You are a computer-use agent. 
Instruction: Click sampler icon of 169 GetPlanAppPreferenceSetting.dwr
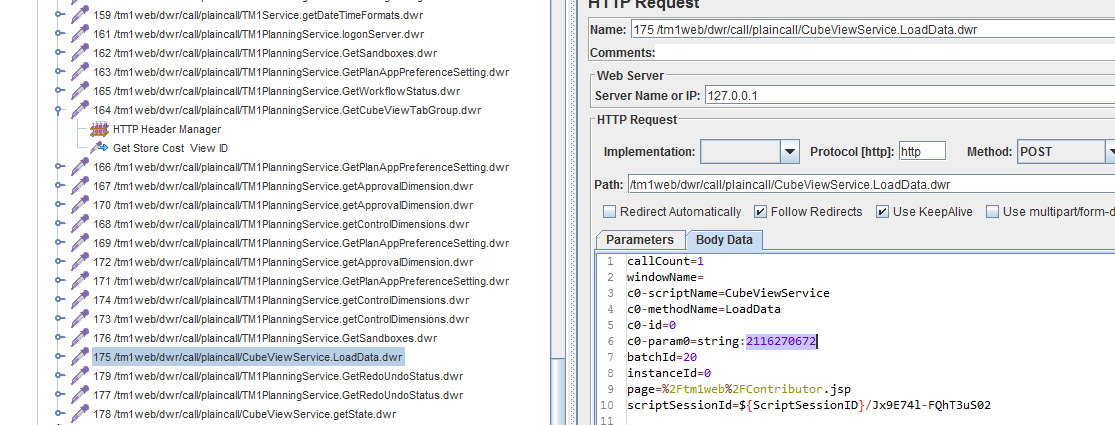tap(80, 243)
